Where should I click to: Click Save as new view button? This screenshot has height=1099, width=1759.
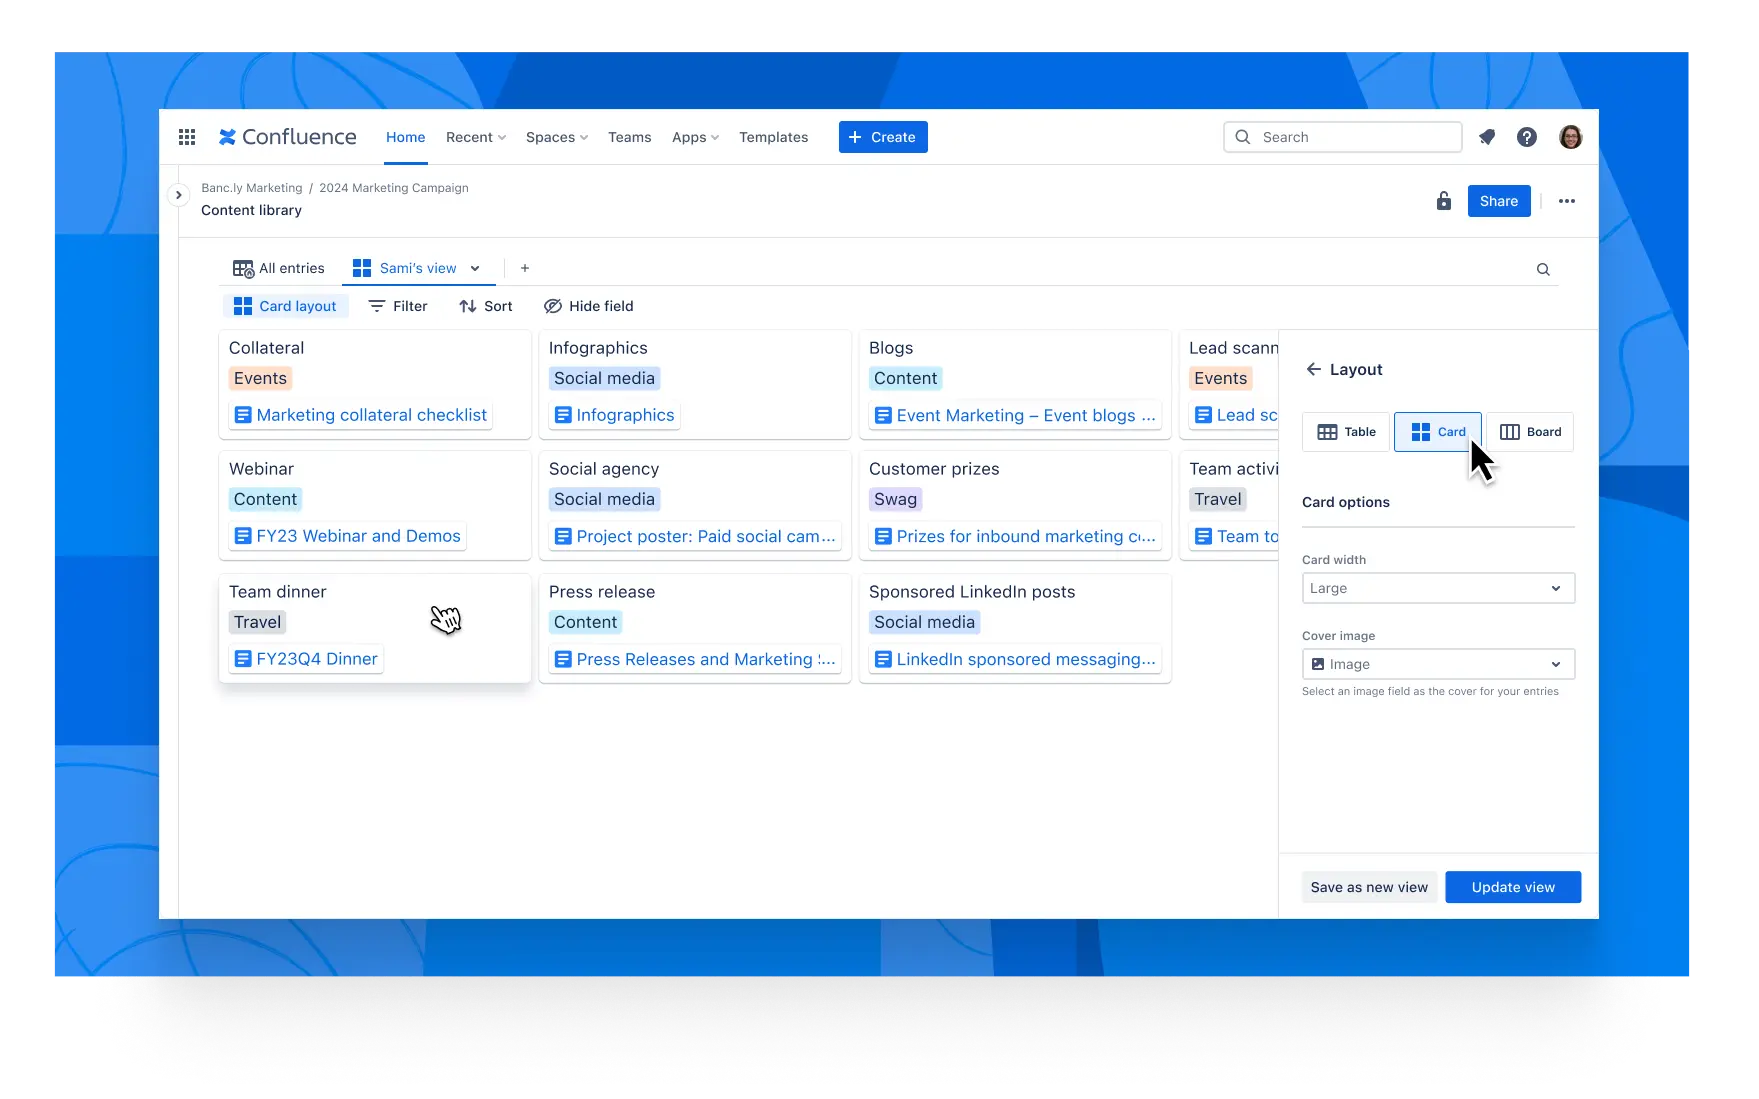click(x=1369, y=887)
